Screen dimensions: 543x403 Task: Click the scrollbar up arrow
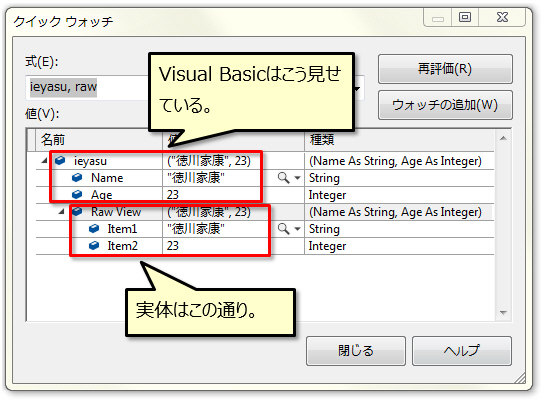click(503, 138)
